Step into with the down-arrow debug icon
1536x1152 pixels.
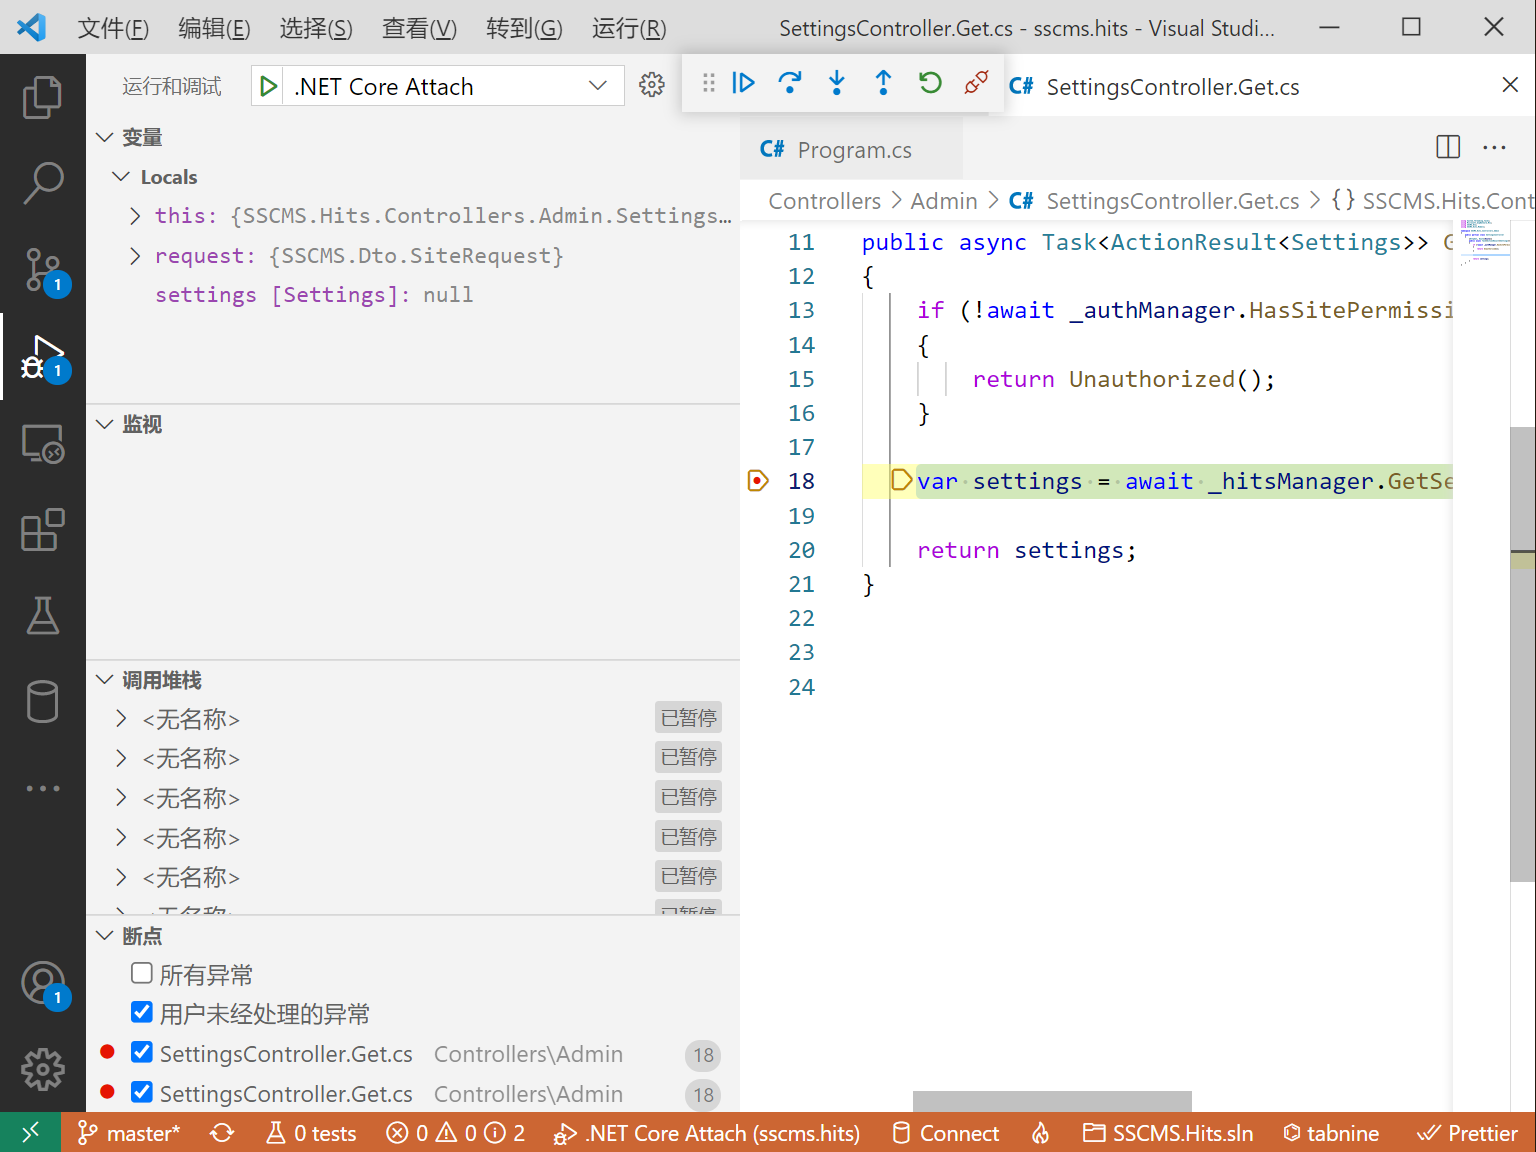click(837, 83)
